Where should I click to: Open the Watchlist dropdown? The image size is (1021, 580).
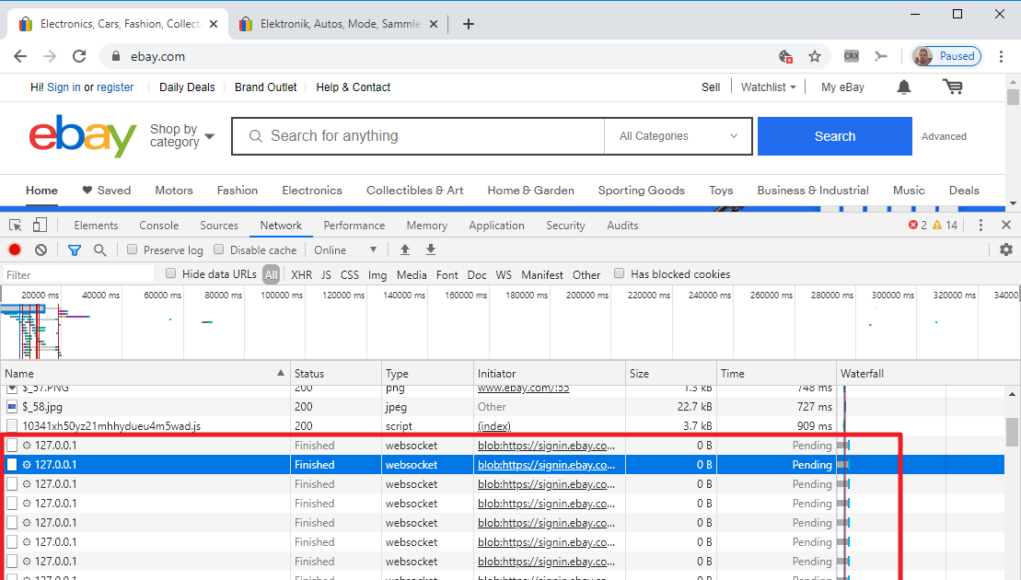pyautogui.click(x=768, y=87)
